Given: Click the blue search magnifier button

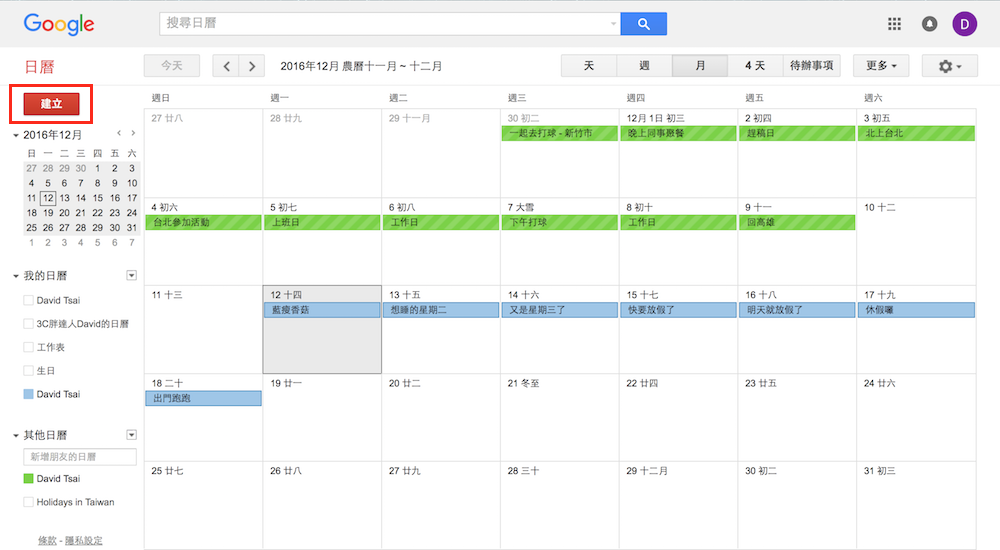Looking at the screenshot, I should point(643,24).
